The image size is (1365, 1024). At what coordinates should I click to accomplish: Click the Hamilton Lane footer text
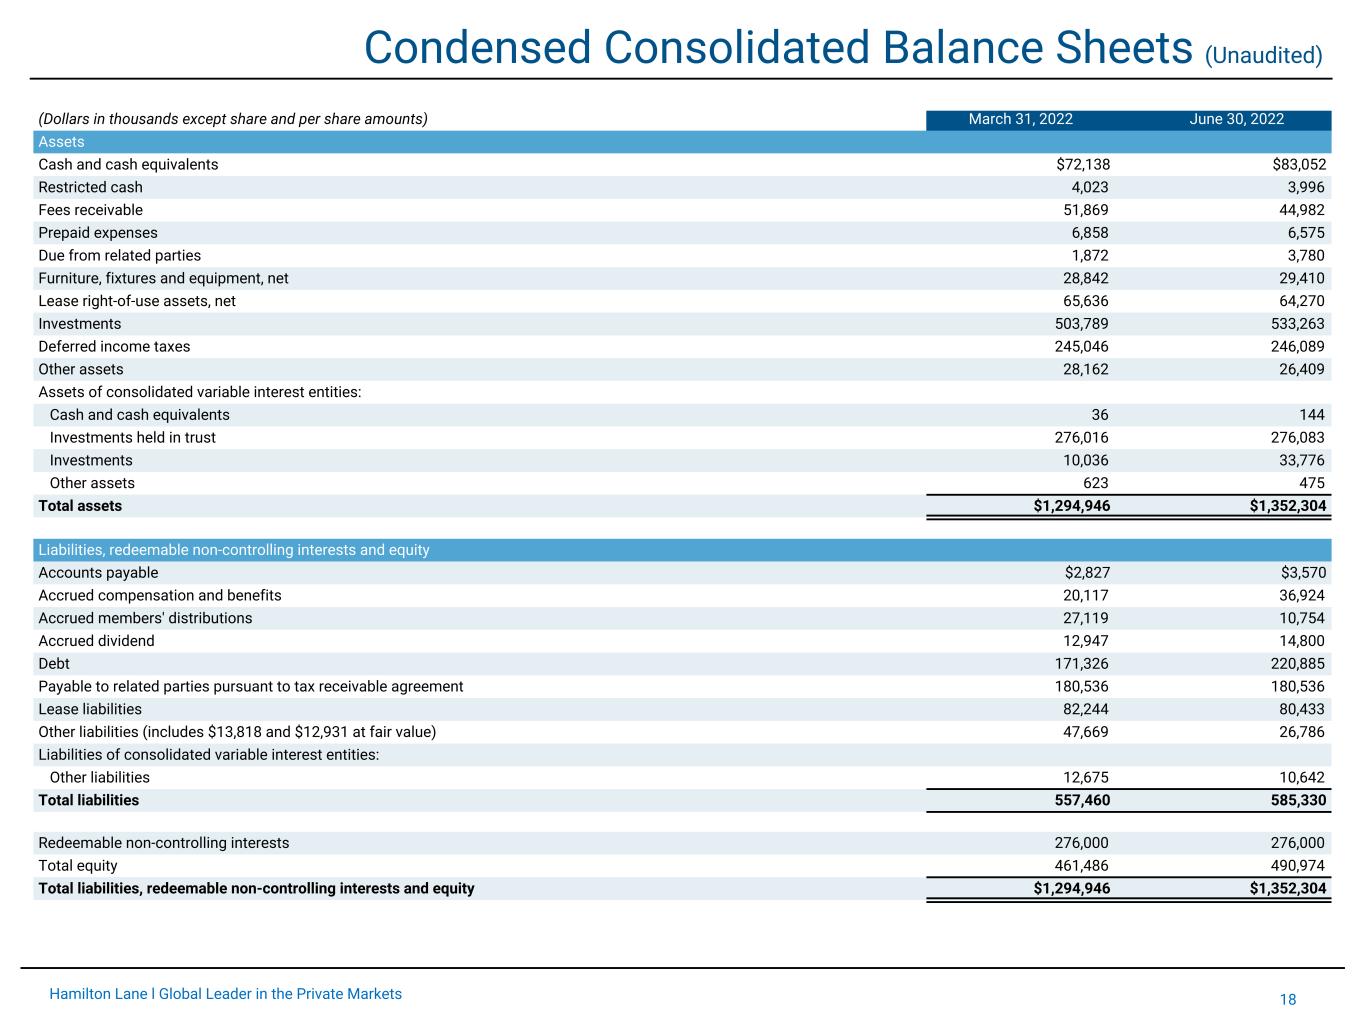(x=225, y=994)
